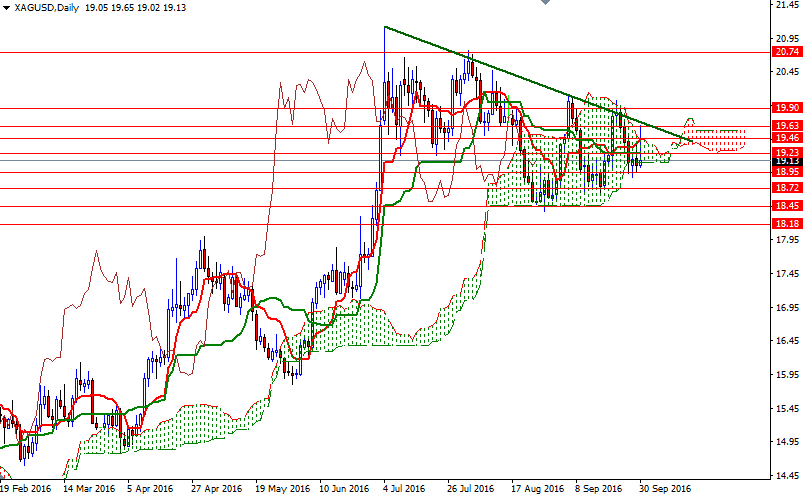
Task: Select the 18.18 support price label
Action: [x=787, y=224]
